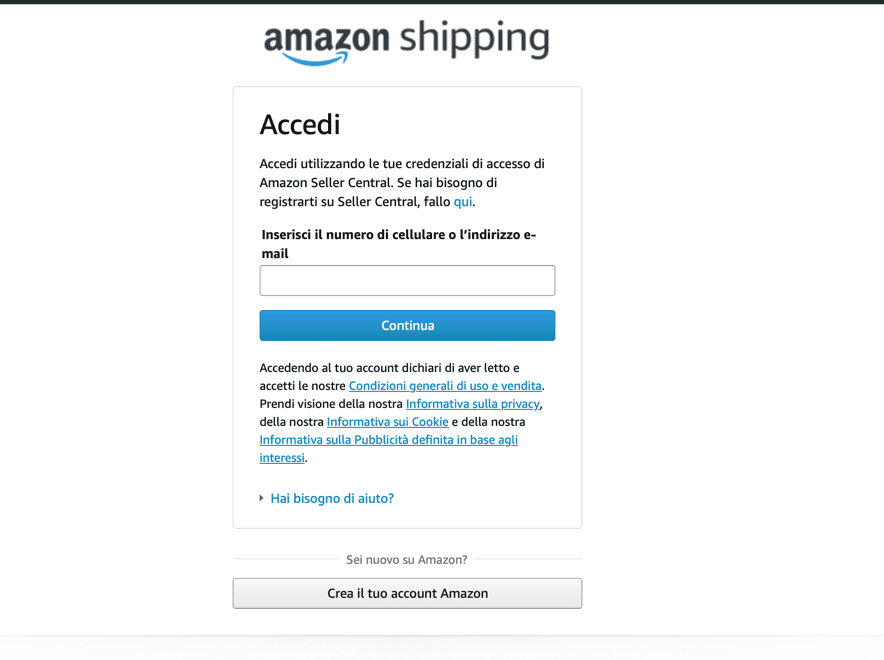
Task: Click the disclosure triangle beside the help link
Action: (x=261, y=498)
